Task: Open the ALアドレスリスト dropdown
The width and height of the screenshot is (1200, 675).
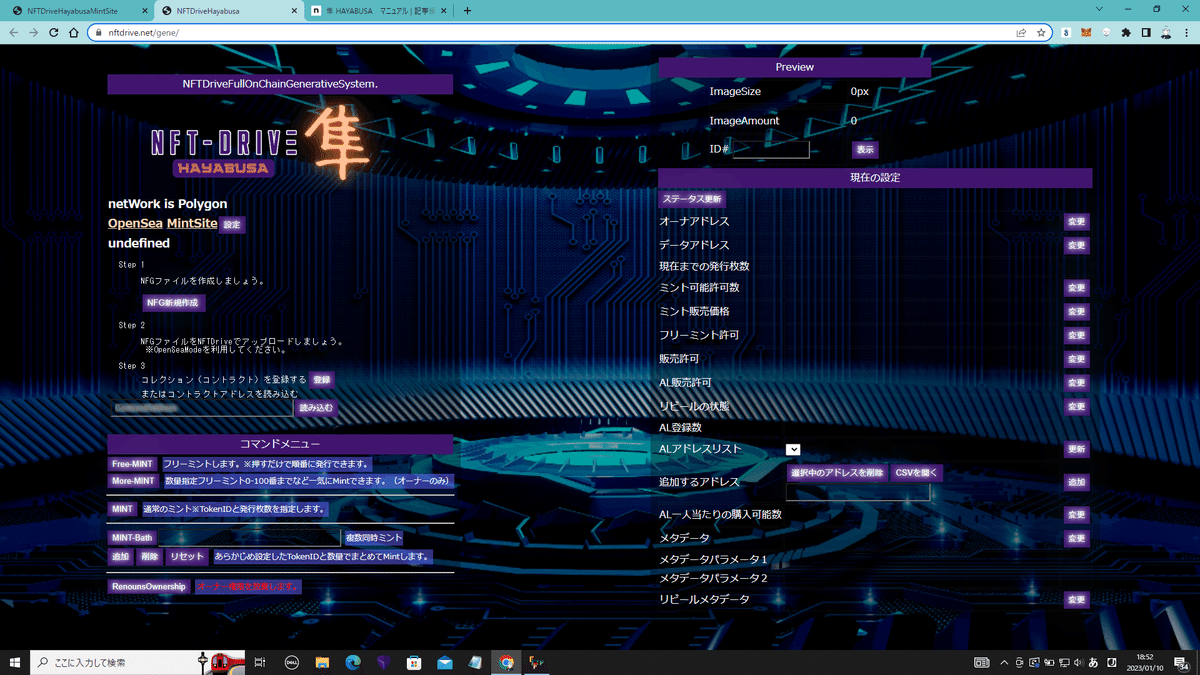Action: [x=793, y=450]
